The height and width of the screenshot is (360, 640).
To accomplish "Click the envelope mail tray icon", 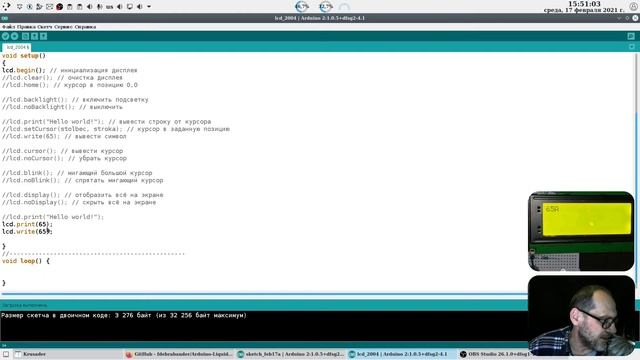I will 49,7.
